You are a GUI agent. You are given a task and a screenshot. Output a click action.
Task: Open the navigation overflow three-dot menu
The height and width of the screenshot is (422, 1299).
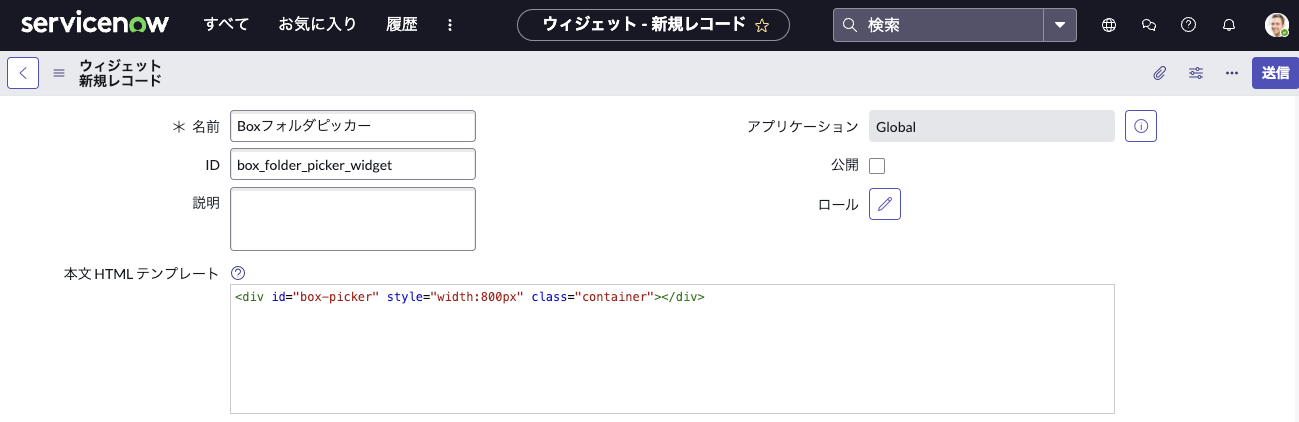(449, 25)
